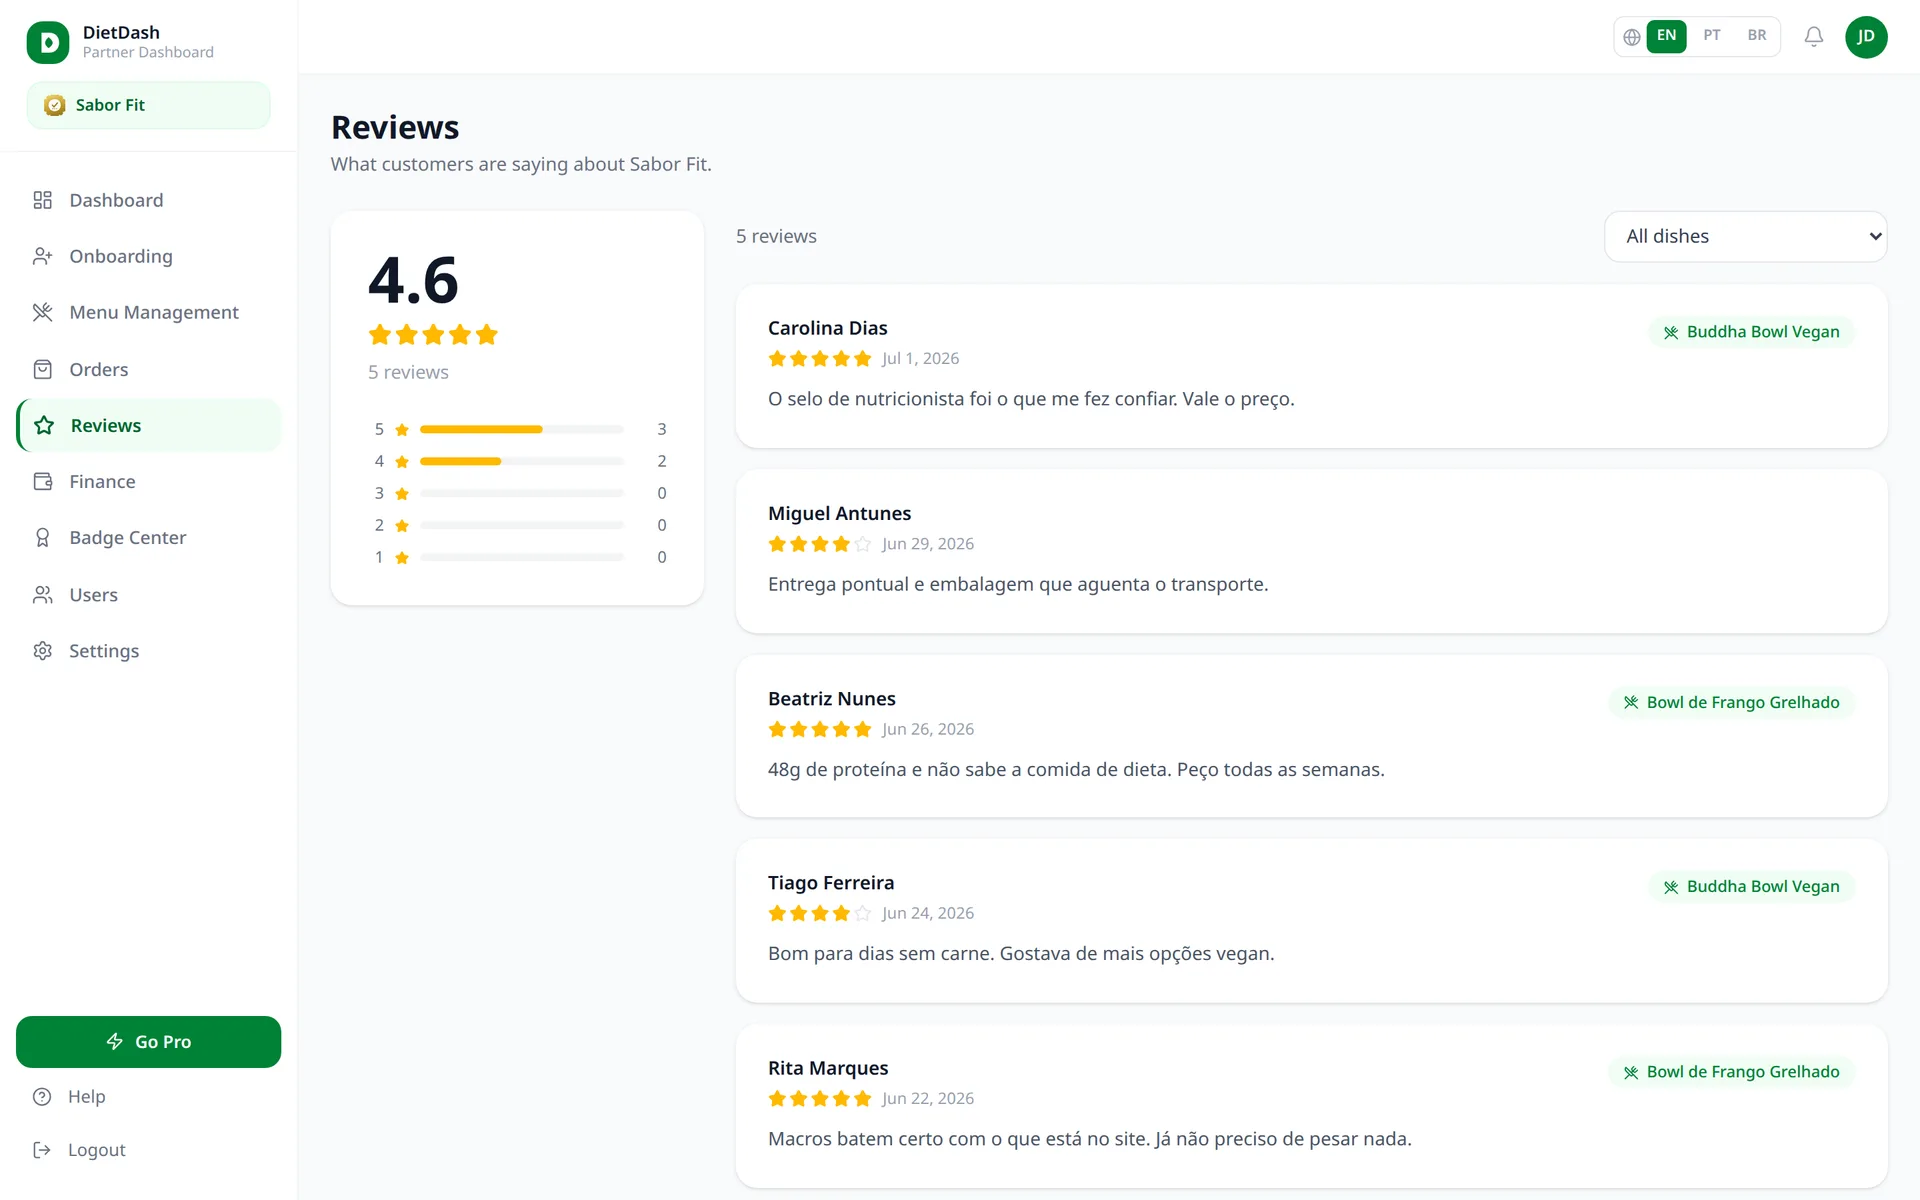Click the Carolina Dias reviewer name
1920x1200 pixels.
827,328
